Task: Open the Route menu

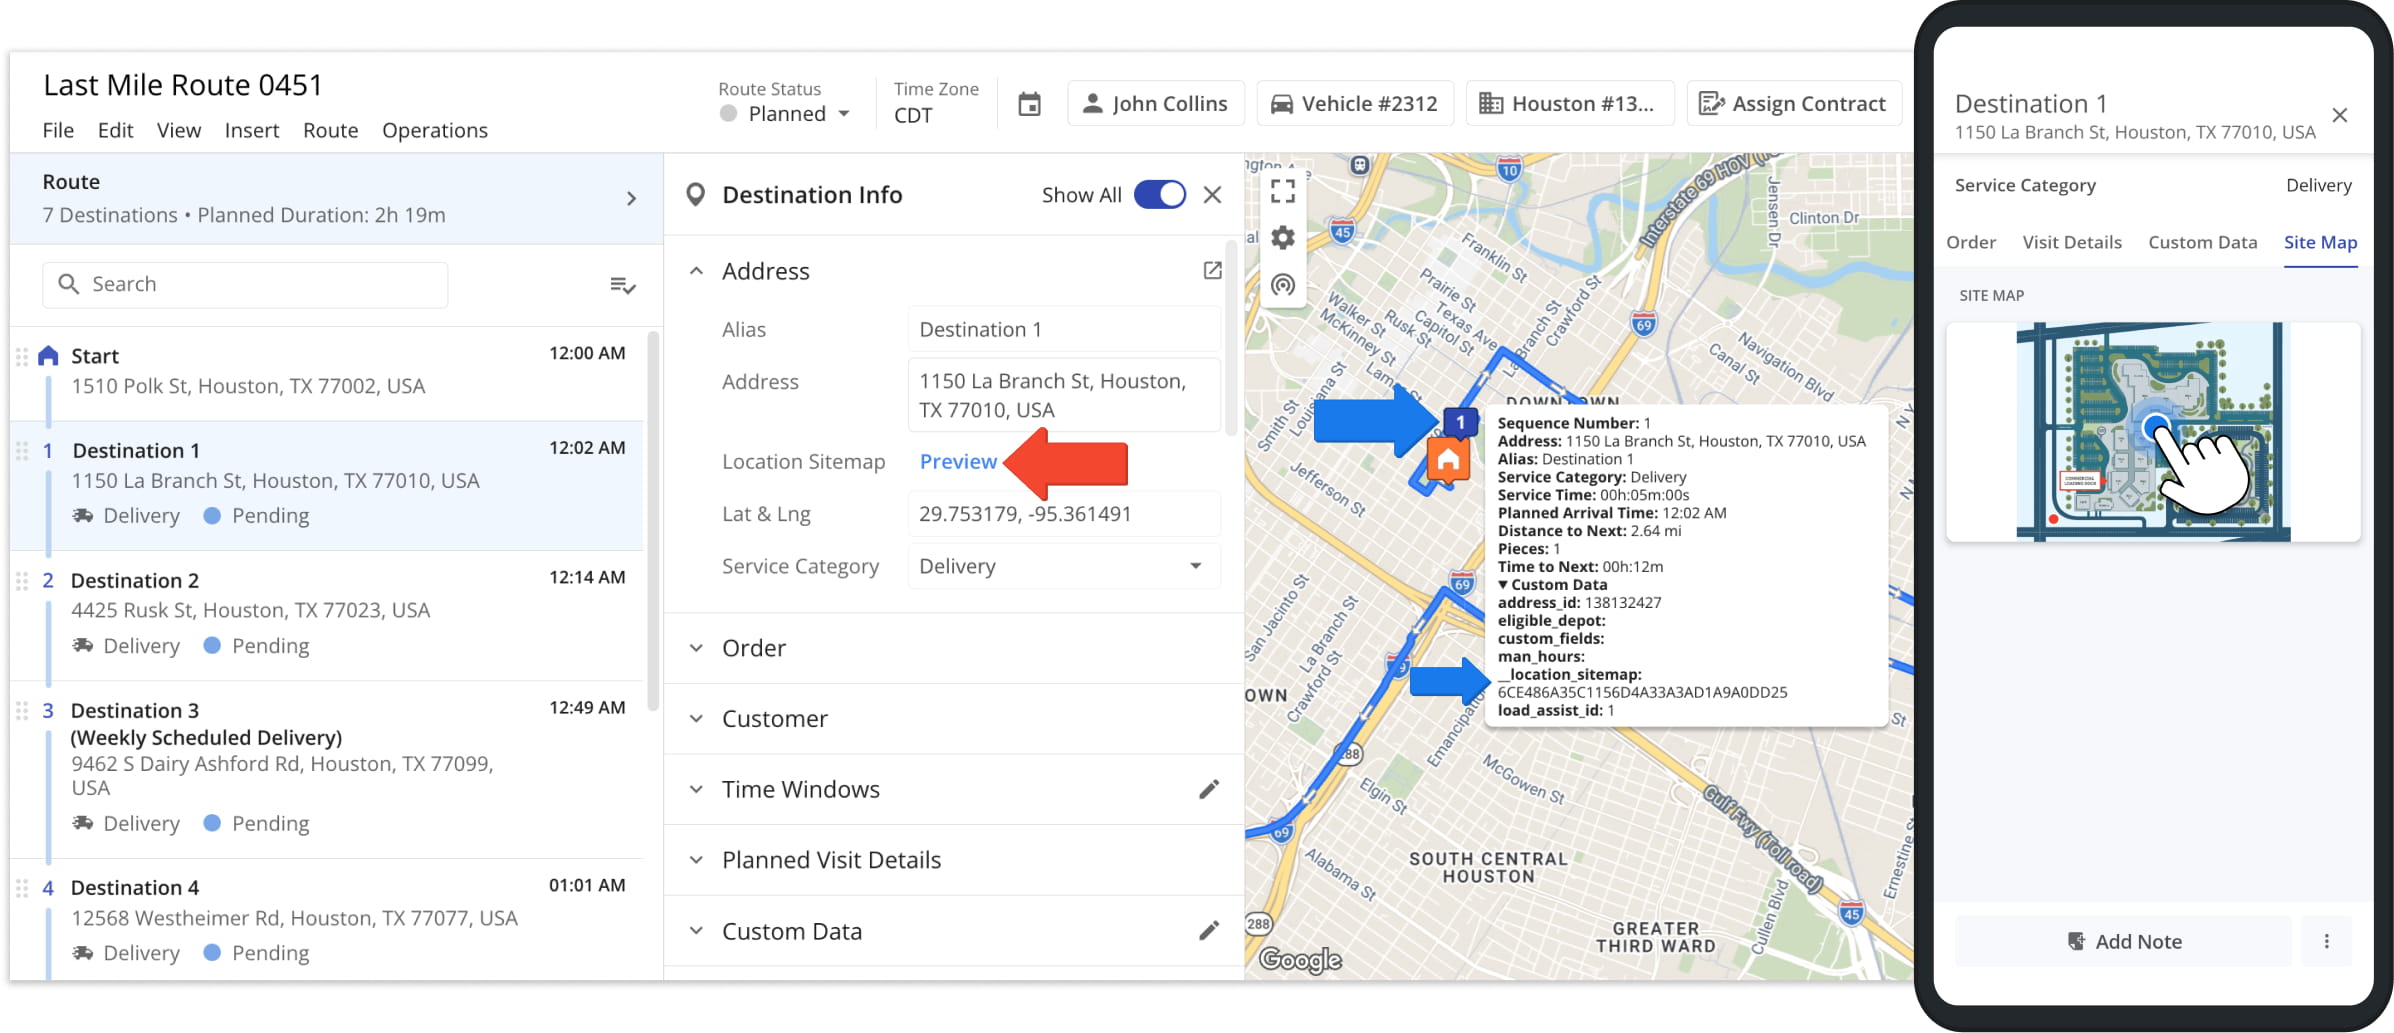Action: pos(330,130)
